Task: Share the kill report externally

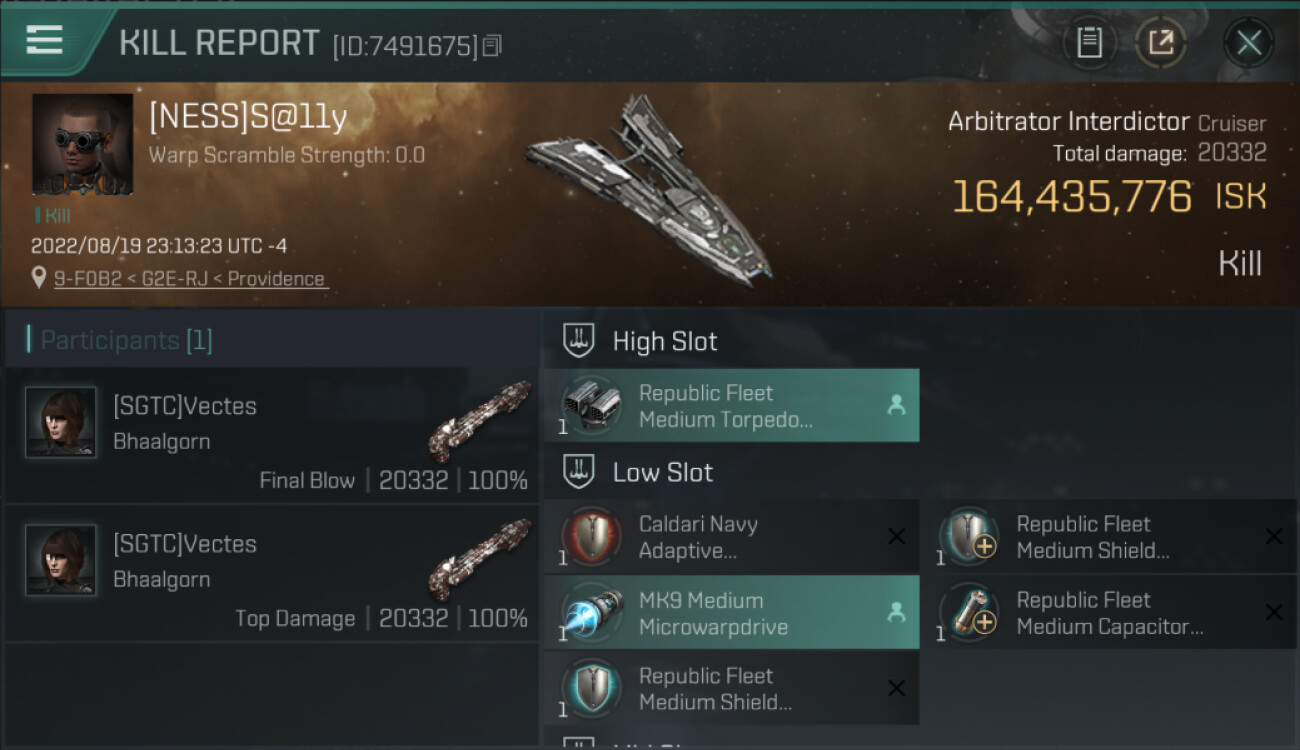Action: tap(1160, 43)
